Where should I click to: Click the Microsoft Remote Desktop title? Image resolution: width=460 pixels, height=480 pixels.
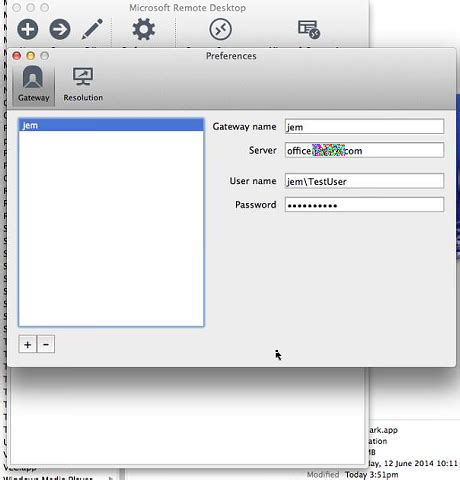click(188, 7)
